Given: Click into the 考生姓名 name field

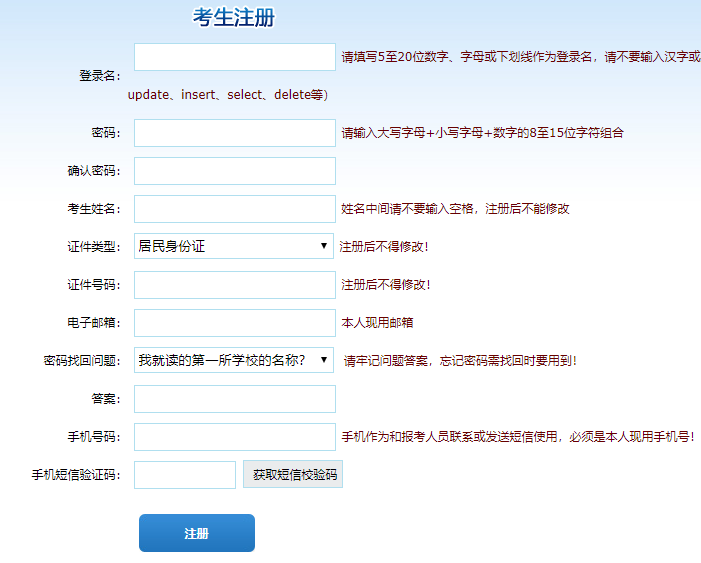Looking at the screenshot, I should [x=235, y=209].
